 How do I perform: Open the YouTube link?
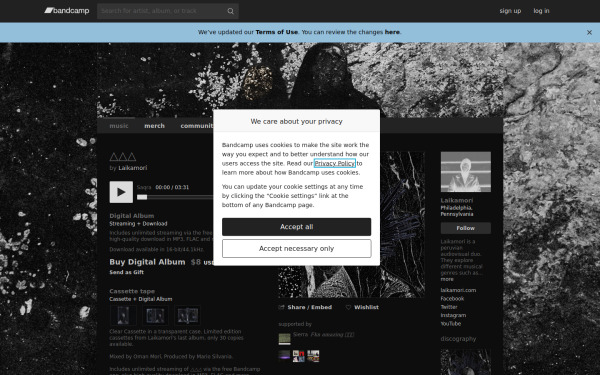451,324
